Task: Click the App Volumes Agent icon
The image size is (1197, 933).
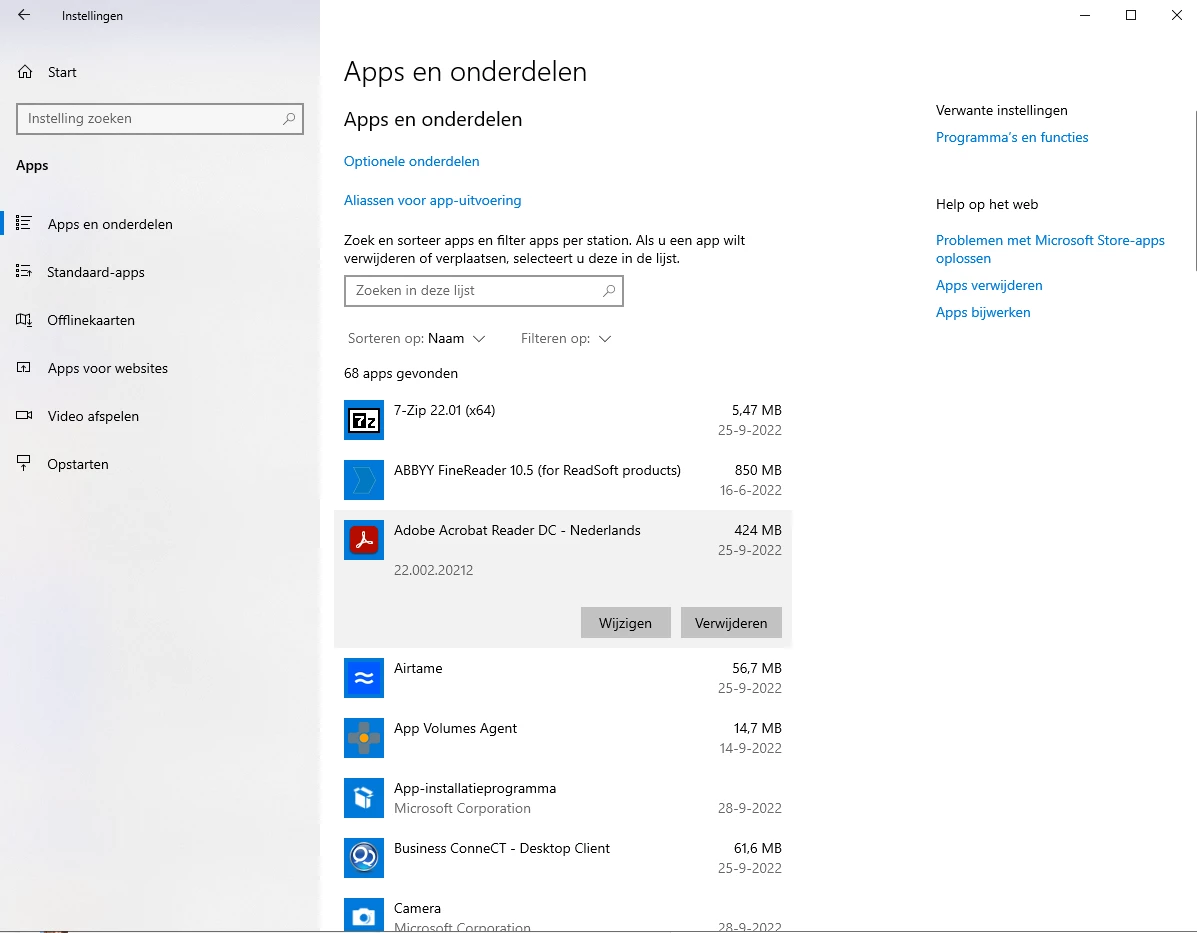Action: (x=363, y=738)
